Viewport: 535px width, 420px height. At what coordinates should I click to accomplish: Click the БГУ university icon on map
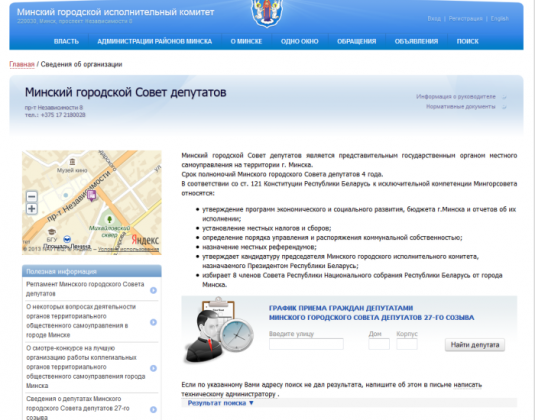(x=52, y=232)
